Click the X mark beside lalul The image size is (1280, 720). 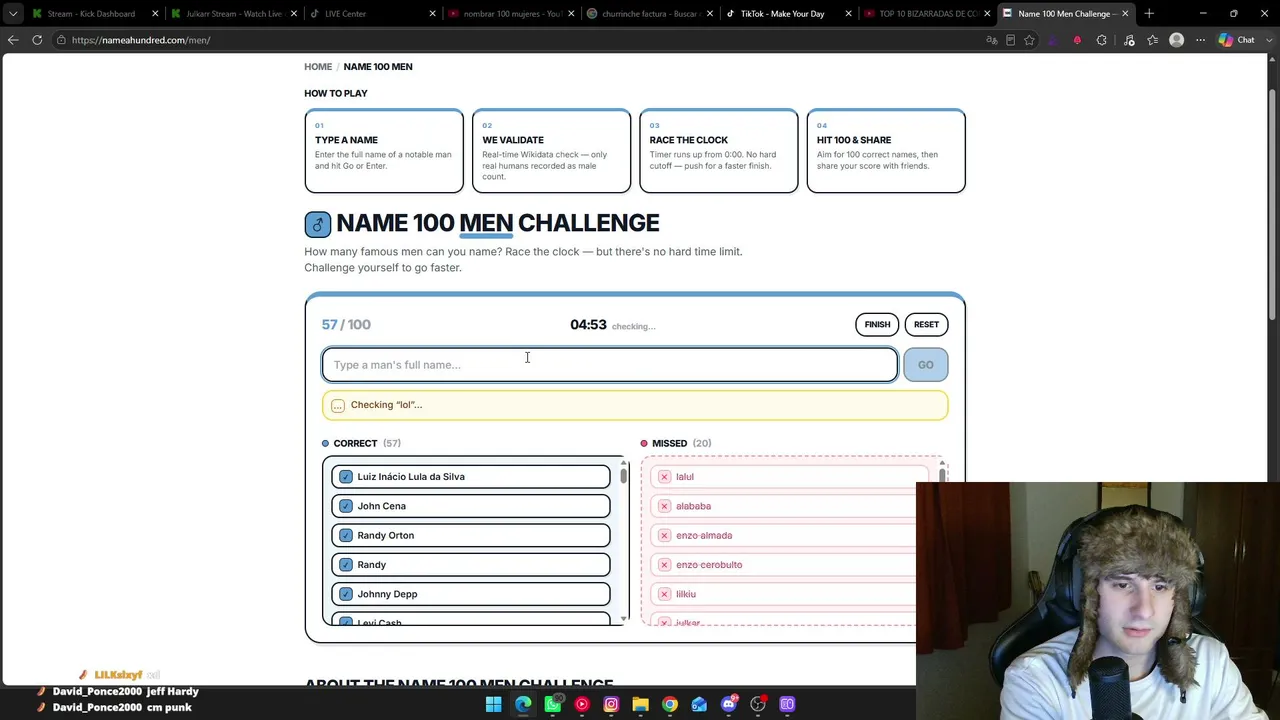click(x=664, y=477)
